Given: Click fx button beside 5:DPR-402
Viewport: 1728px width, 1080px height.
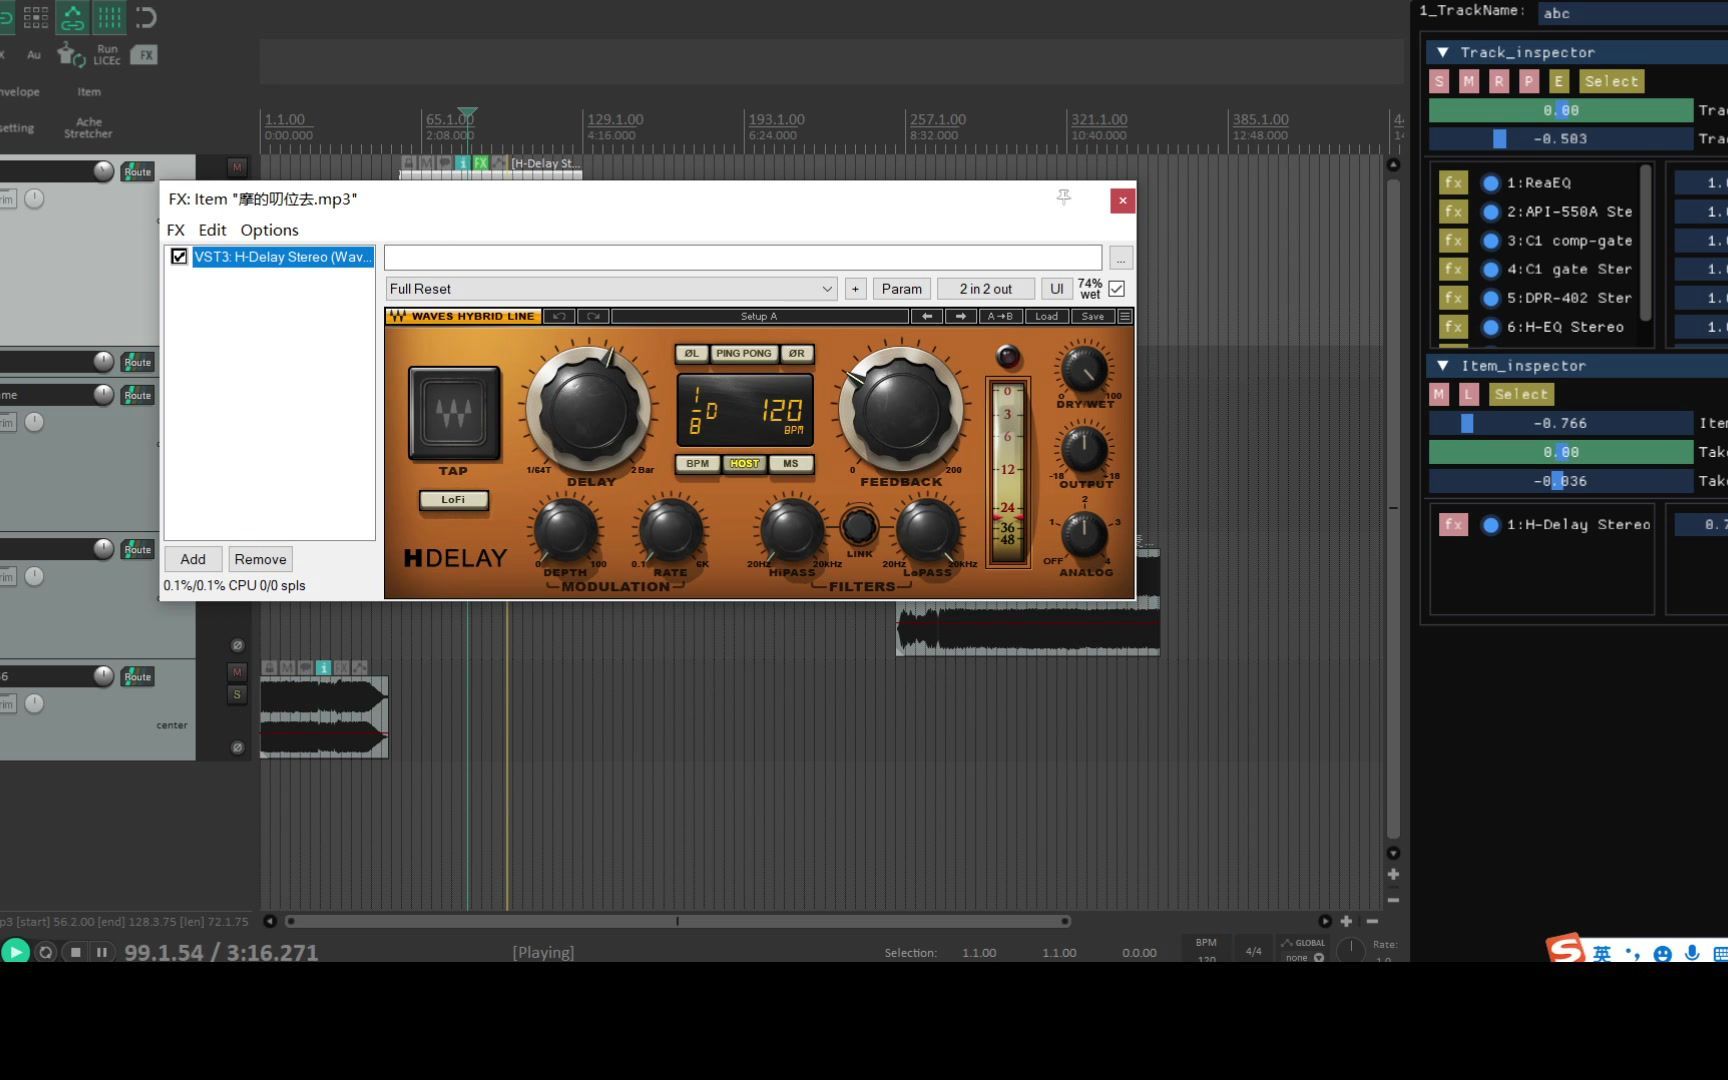Looking at the screenshot, I should click(1453, 298).
